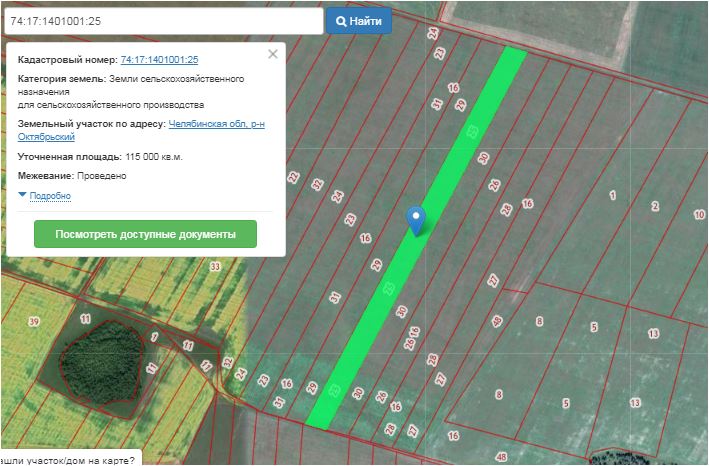This screenshot has height=466, width=709.
Task: Click parcel 1 next to parcel 2
Action: tap(612, 197)
